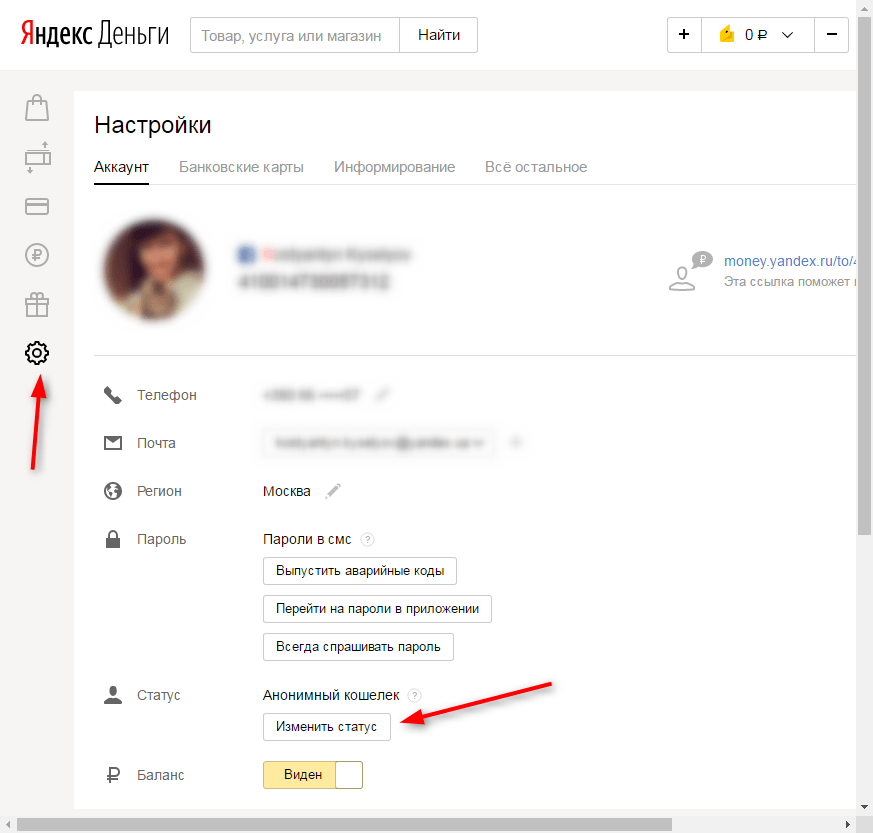Click help icon next to Анонимный кошелек
The height and width of the screenshot is (833, 873).
coord(415,695)
